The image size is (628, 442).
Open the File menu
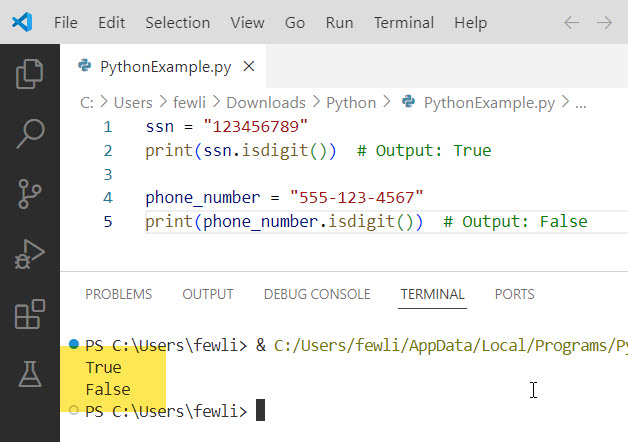point(66,22)
